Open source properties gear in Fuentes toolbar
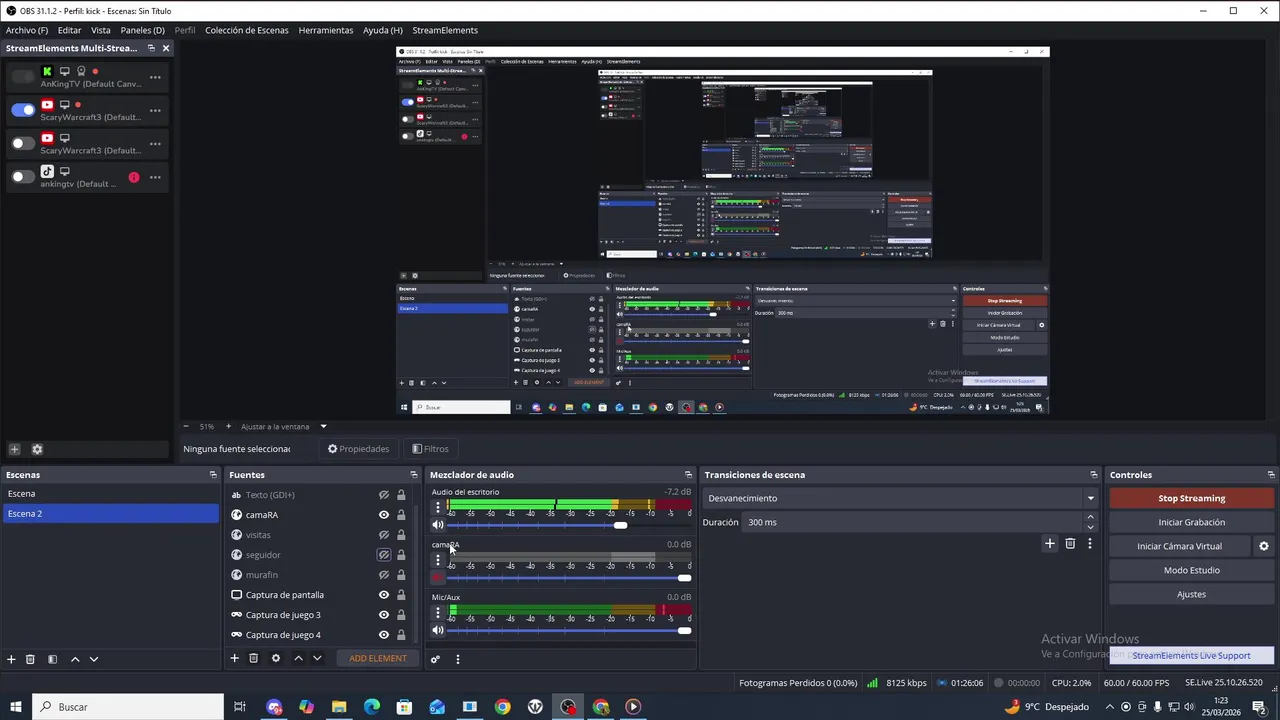 pyautogui.click(x=276, y=658)
